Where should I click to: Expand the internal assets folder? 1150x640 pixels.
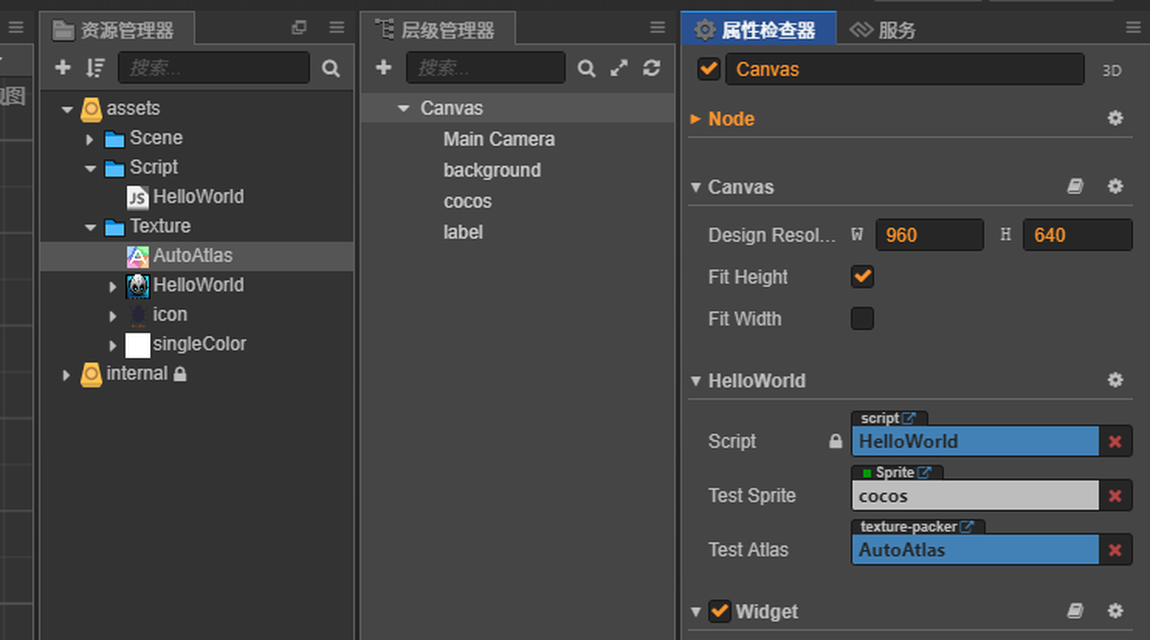click(67, 375)
